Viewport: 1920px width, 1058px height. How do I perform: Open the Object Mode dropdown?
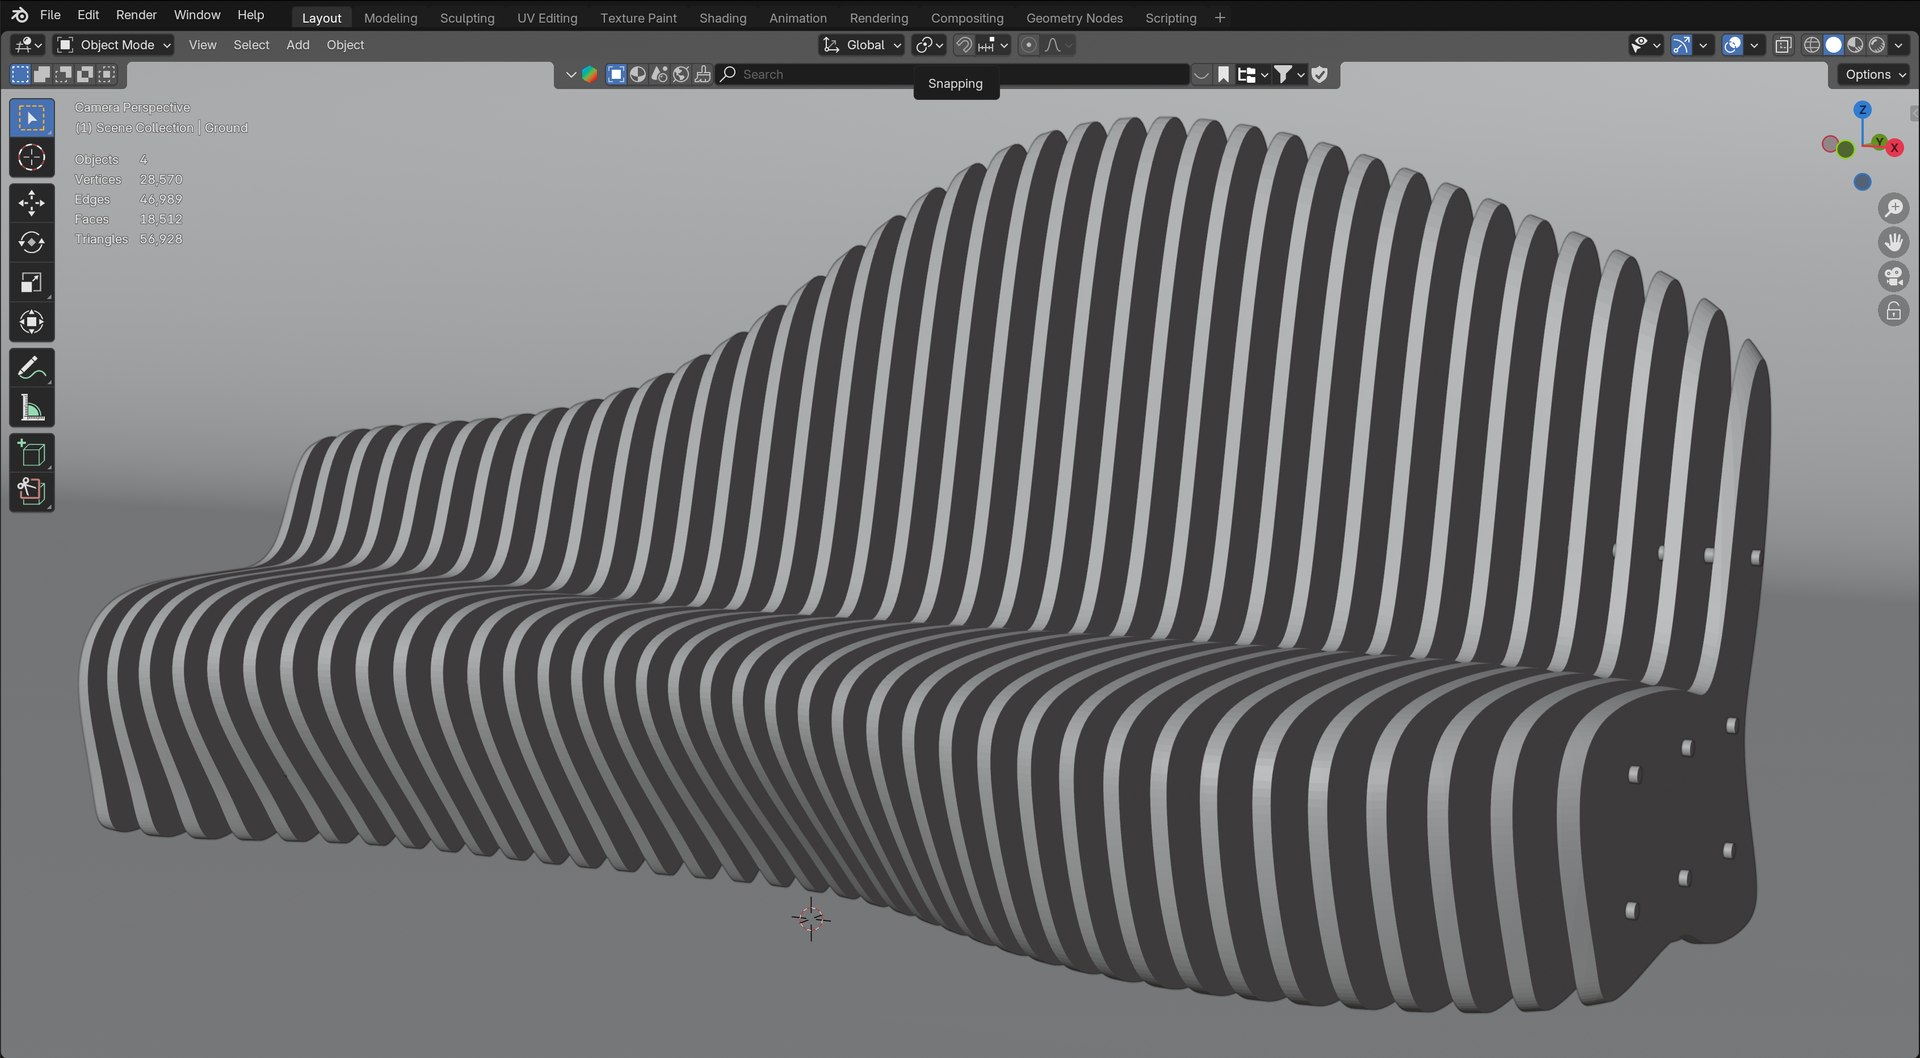pos(113,45)
